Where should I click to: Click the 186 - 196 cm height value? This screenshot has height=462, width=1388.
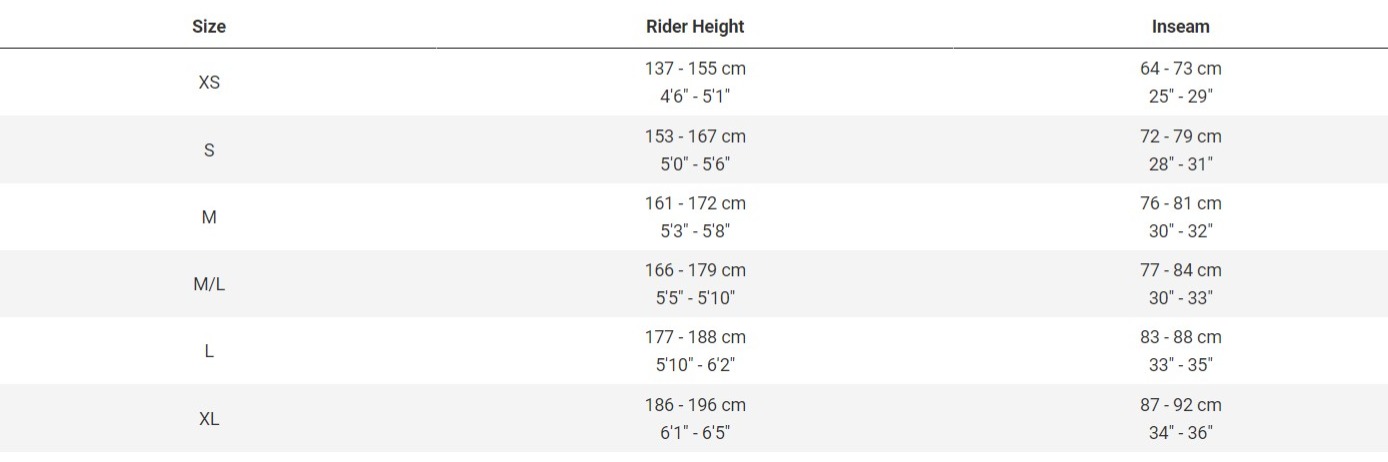tap(695, 405)
